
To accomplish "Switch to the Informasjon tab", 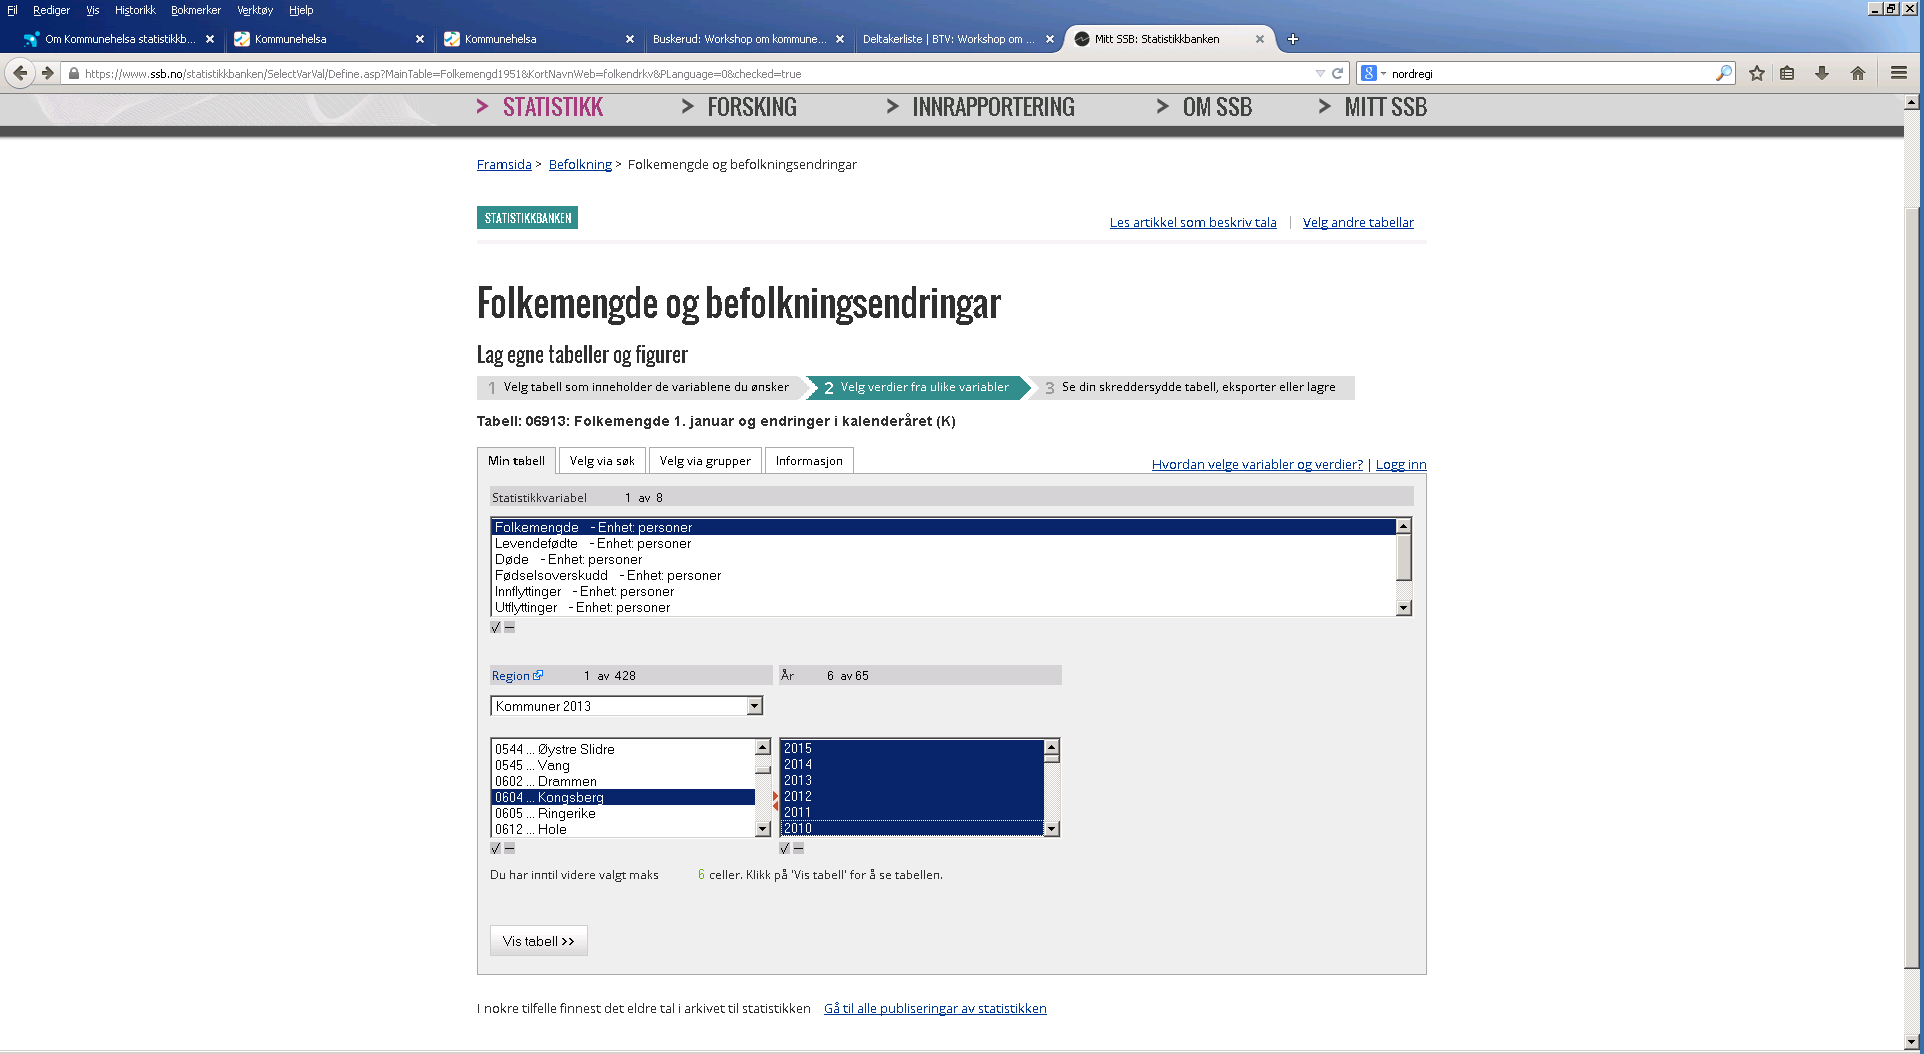I will (x=809, y=461).
